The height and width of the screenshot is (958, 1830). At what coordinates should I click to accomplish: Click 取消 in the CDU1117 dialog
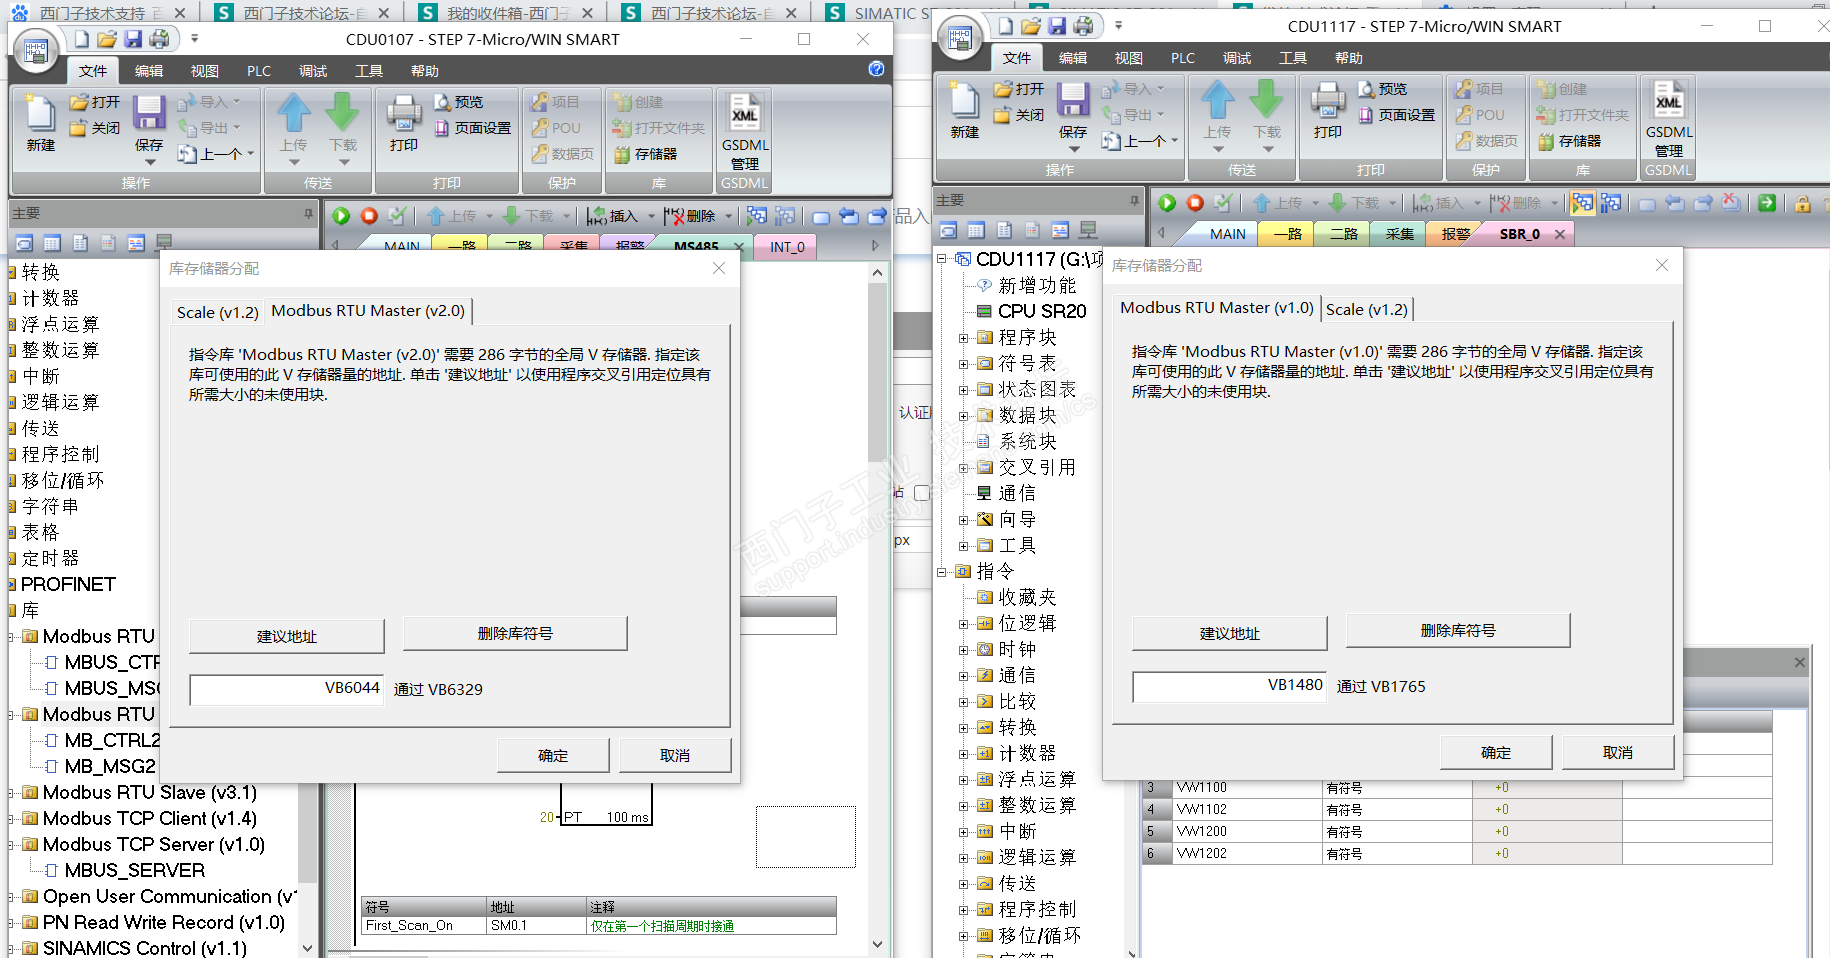(1618, 753)
